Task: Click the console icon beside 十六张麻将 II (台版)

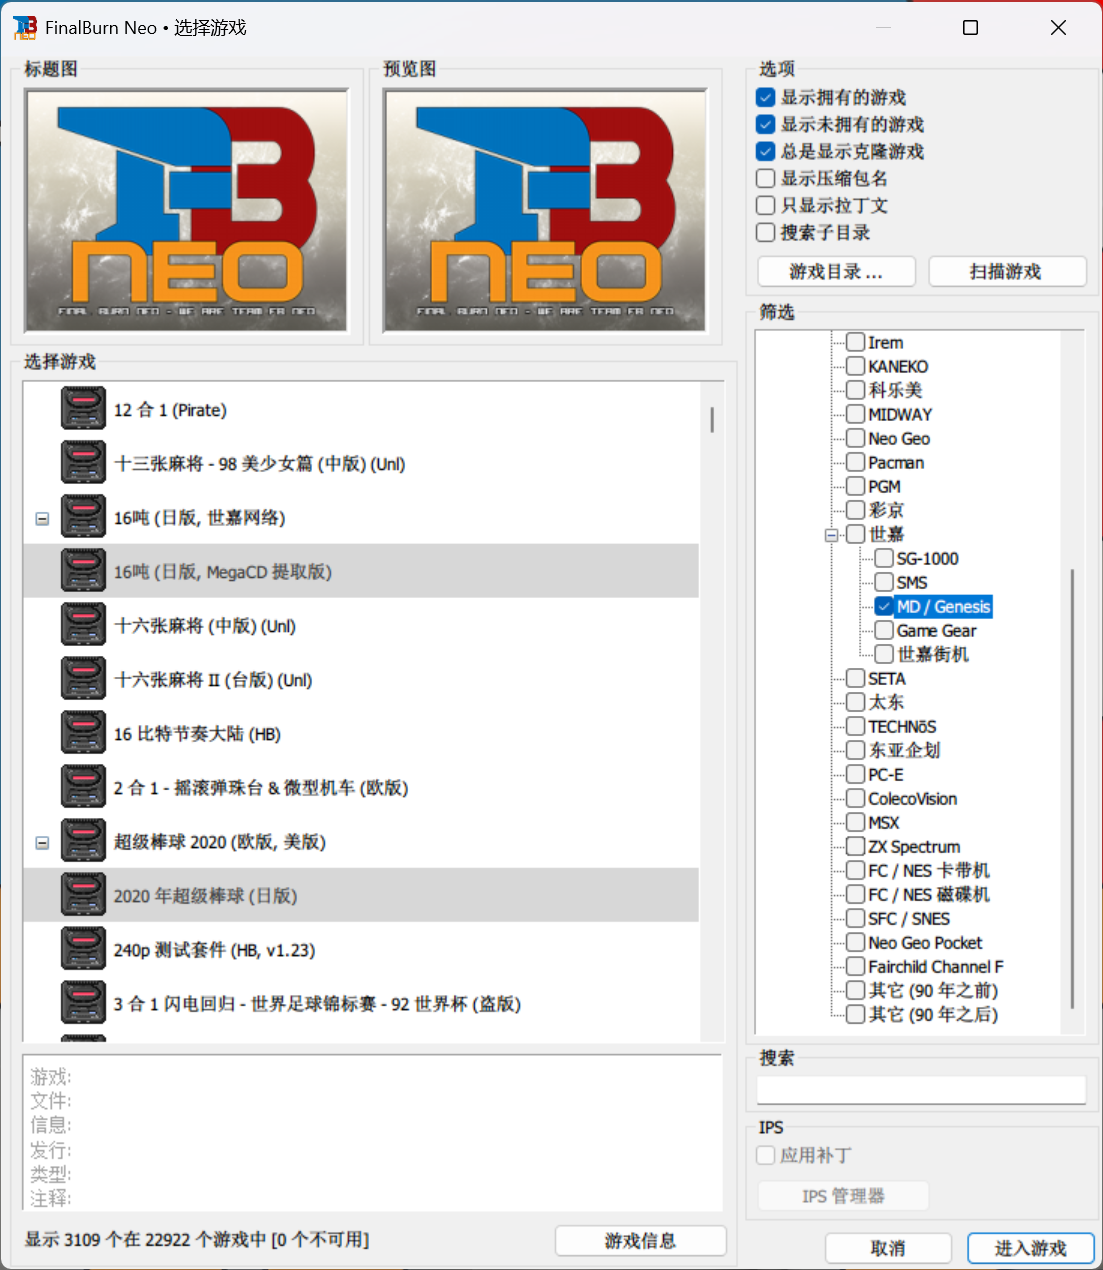Action: [x=83, y=680]
